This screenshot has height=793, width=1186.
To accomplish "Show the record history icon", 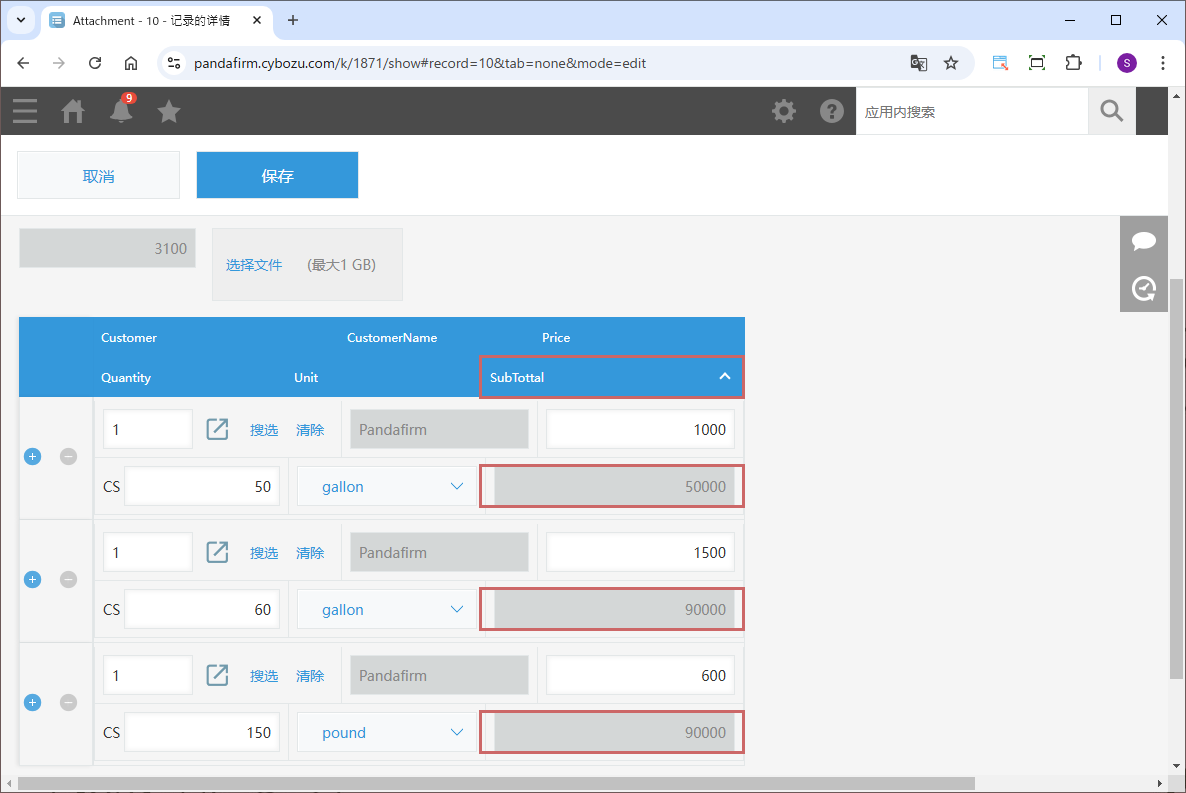I will [x=1144, y=289].
